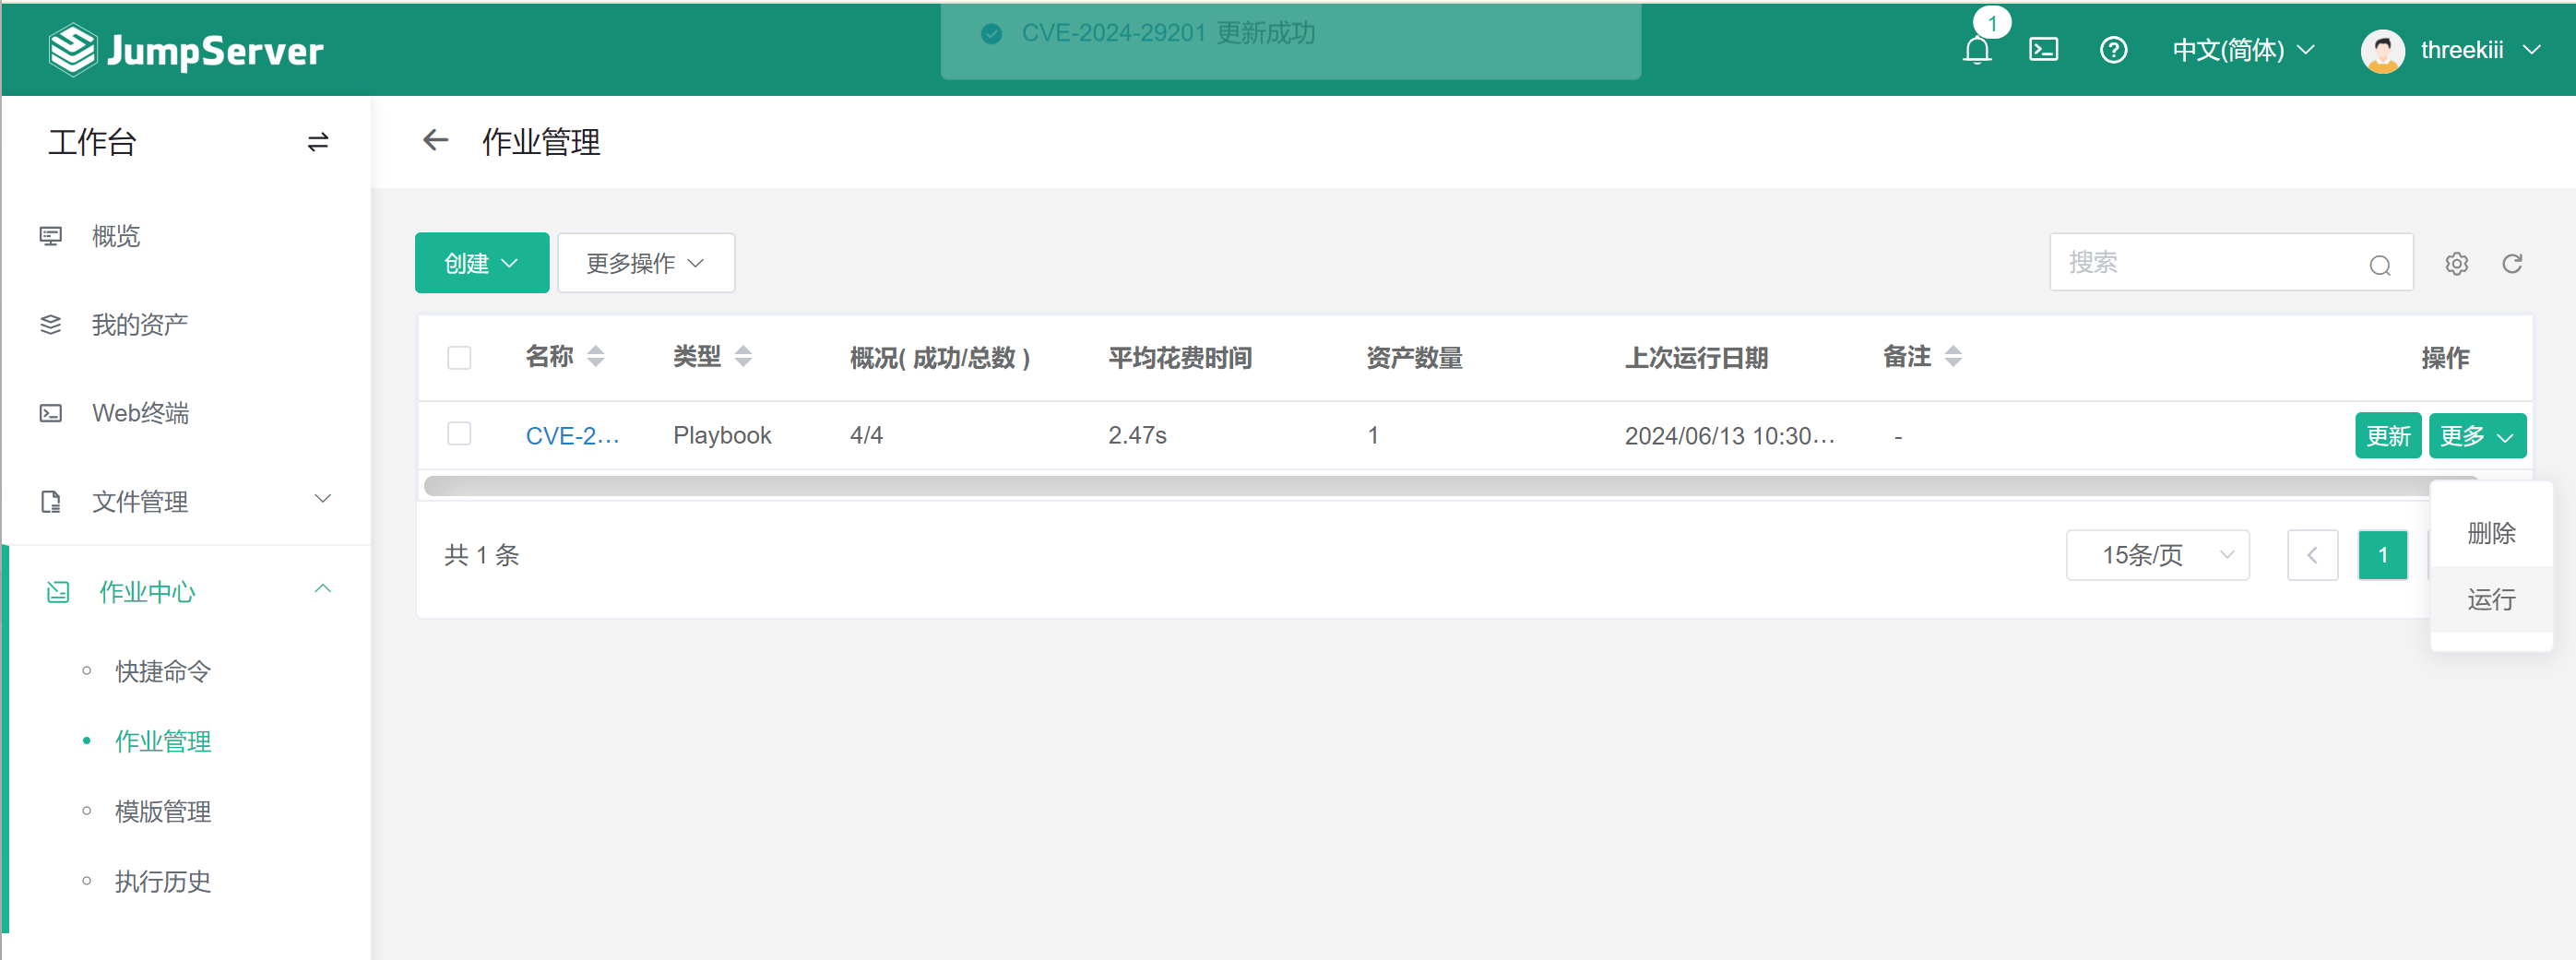
Task: Click the horizontal table scrollbar
Action: (x=1400, y=486)
